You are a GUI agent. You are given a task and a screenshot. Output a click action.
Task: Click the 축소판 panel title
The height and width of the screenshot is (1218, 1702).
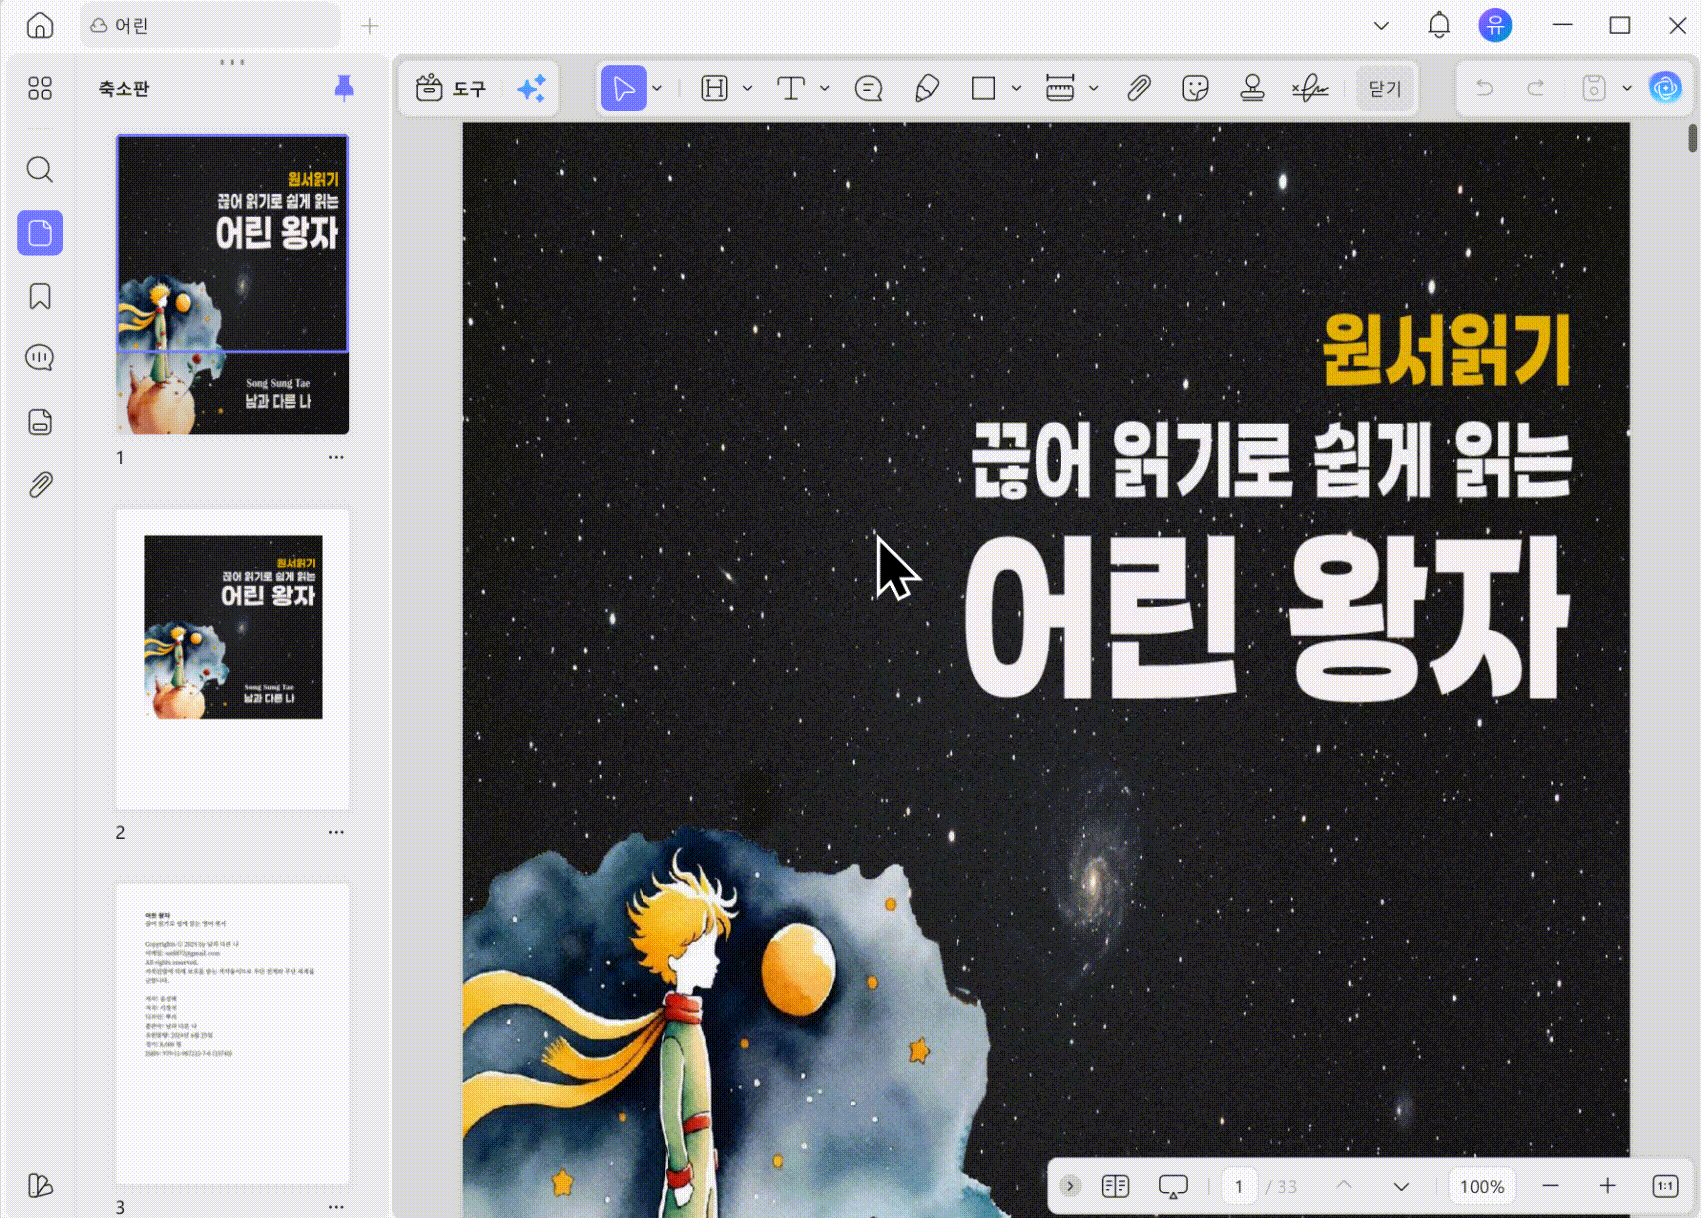tap(124, 88)
